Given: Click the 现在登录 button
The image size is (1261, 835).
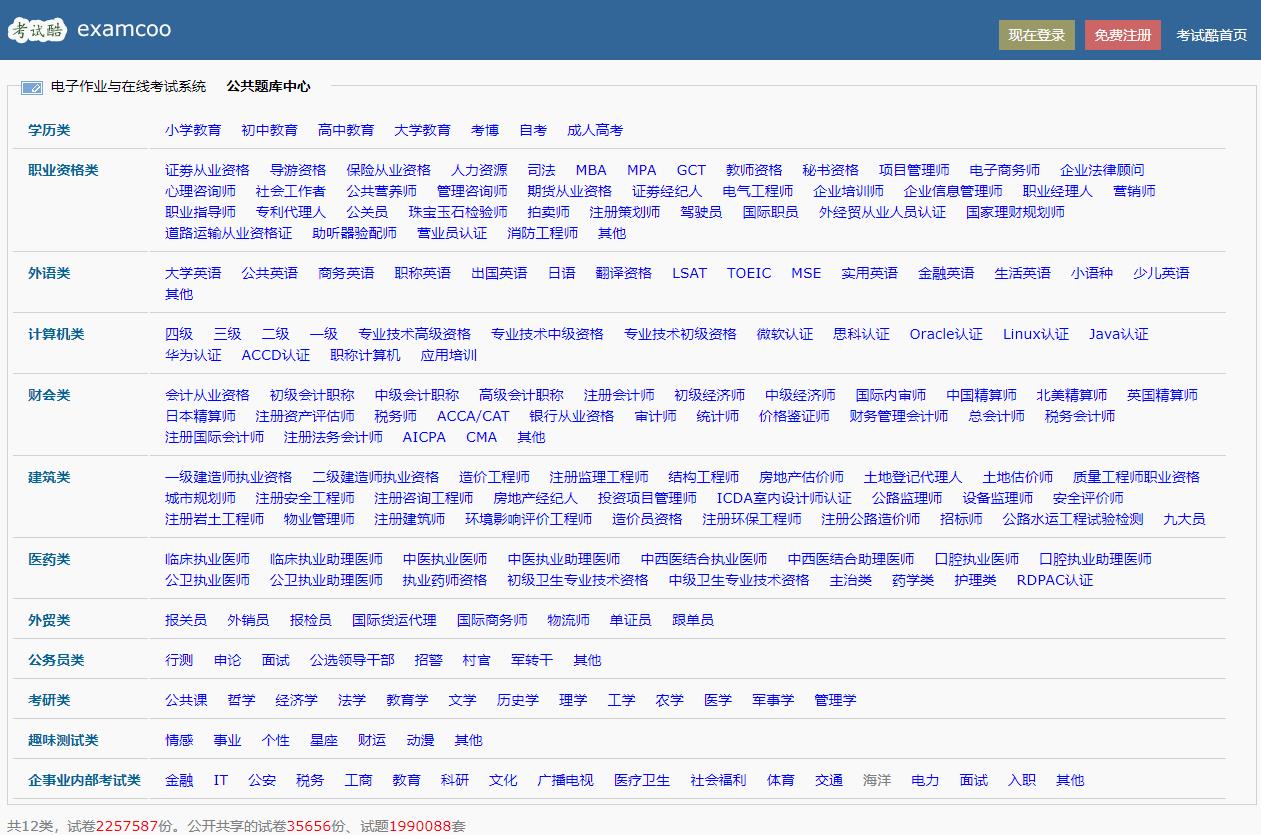Looking at the screenshot, I should [x=1036, y=32].
